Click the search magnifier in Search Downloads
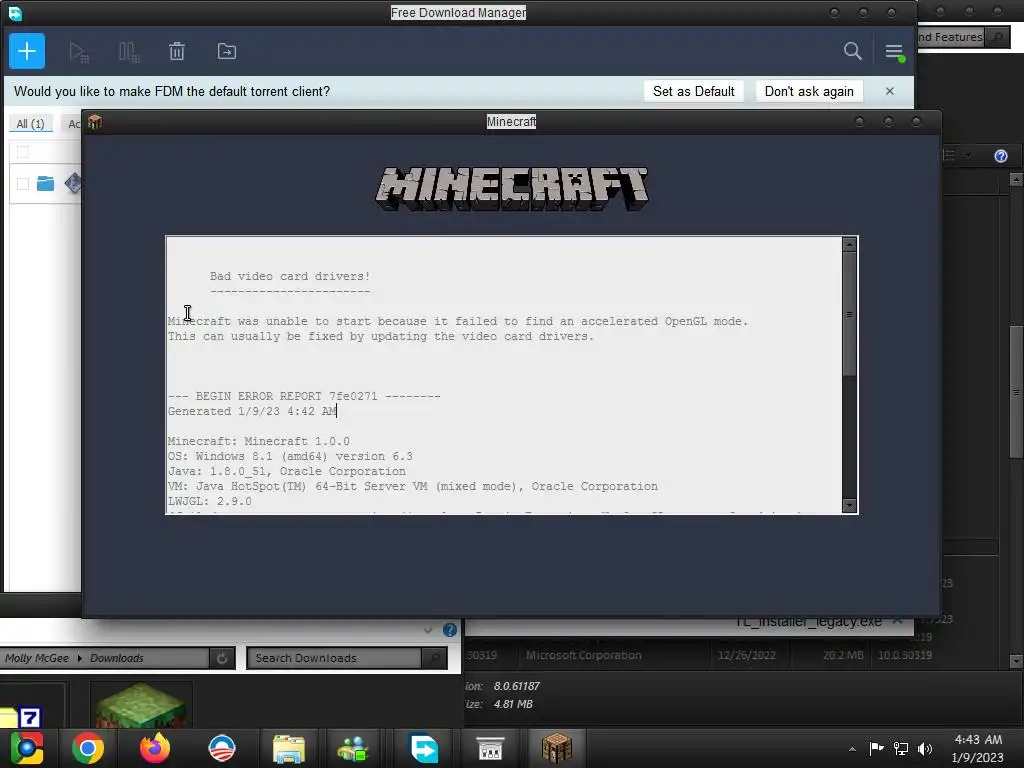This screenshot has height=768, width=1024. (434, 658)
